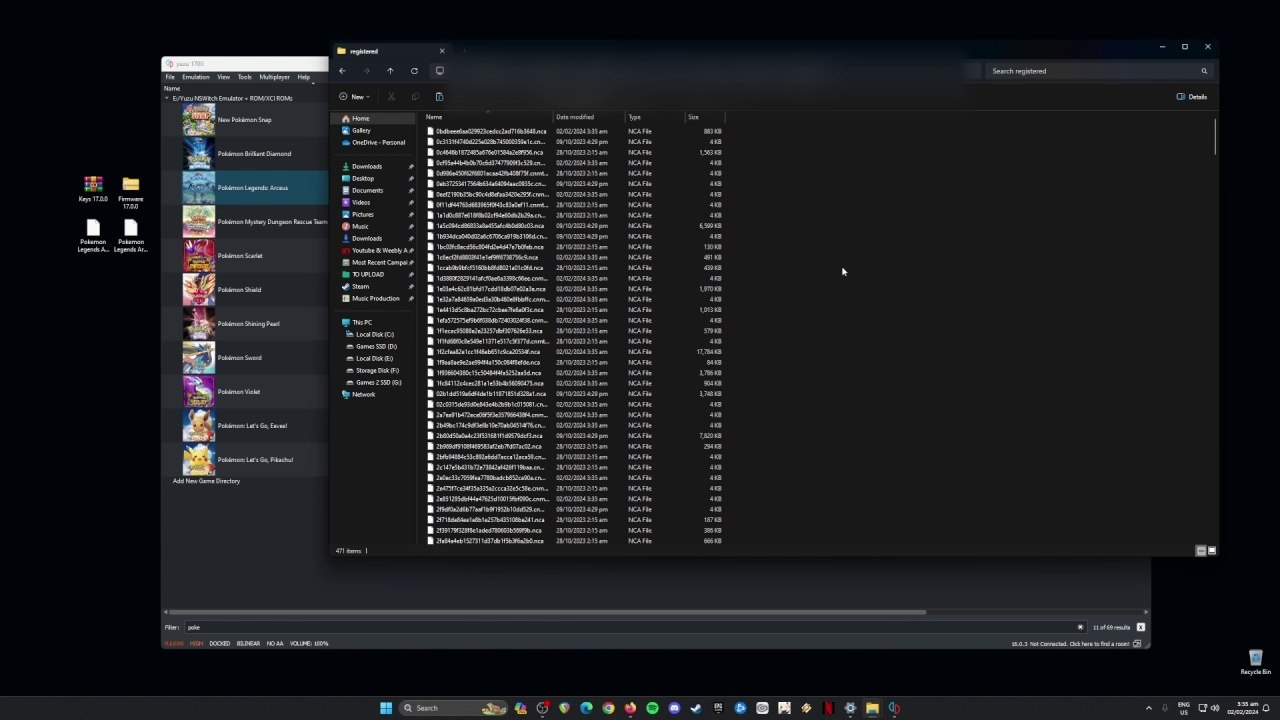
Task: Click the Up arrow in File Explorer
Action: pos(390,71)
